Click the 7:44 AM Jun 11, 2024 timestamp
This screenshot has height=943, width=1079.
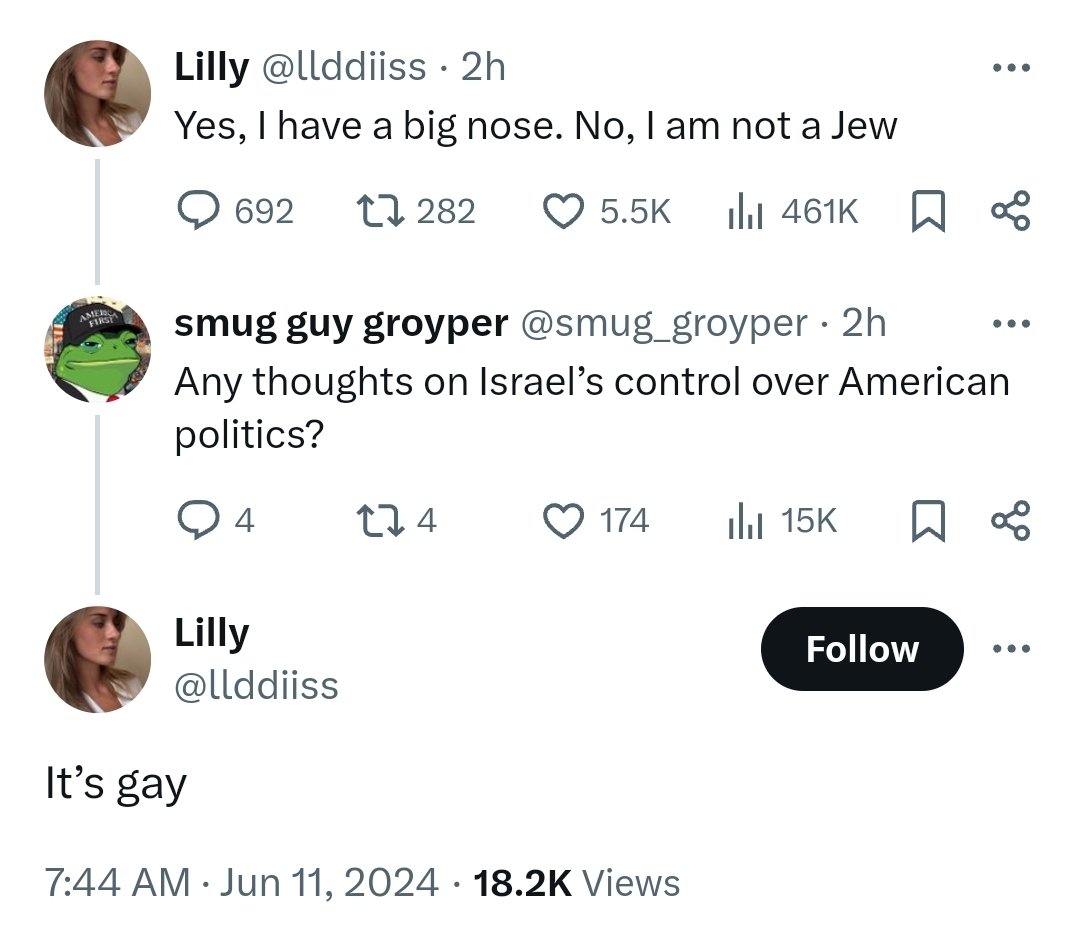click(x=241, y=882)
